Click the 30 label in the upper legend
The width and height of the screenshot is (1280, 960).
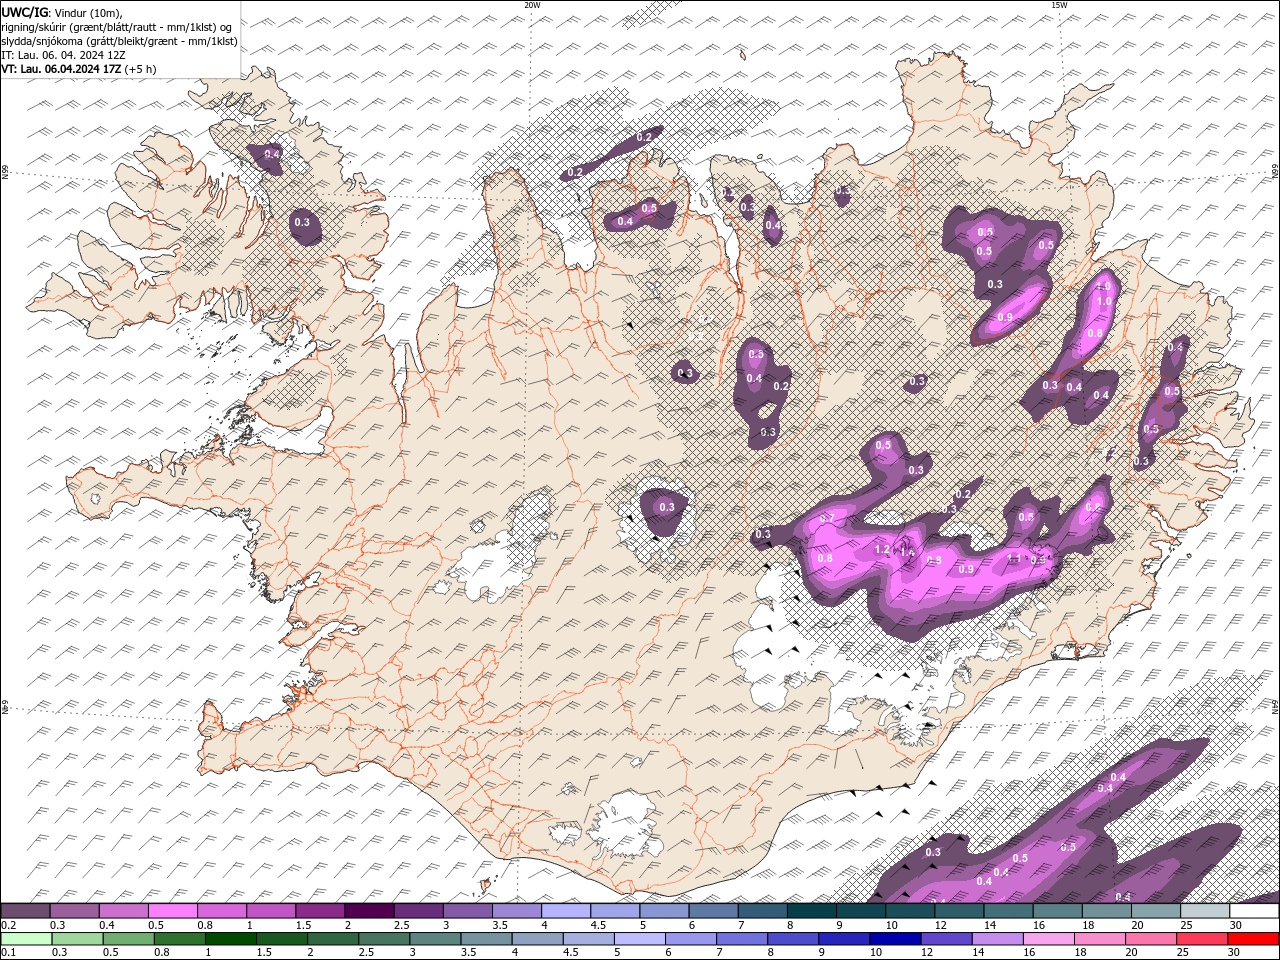point(1236,925)
